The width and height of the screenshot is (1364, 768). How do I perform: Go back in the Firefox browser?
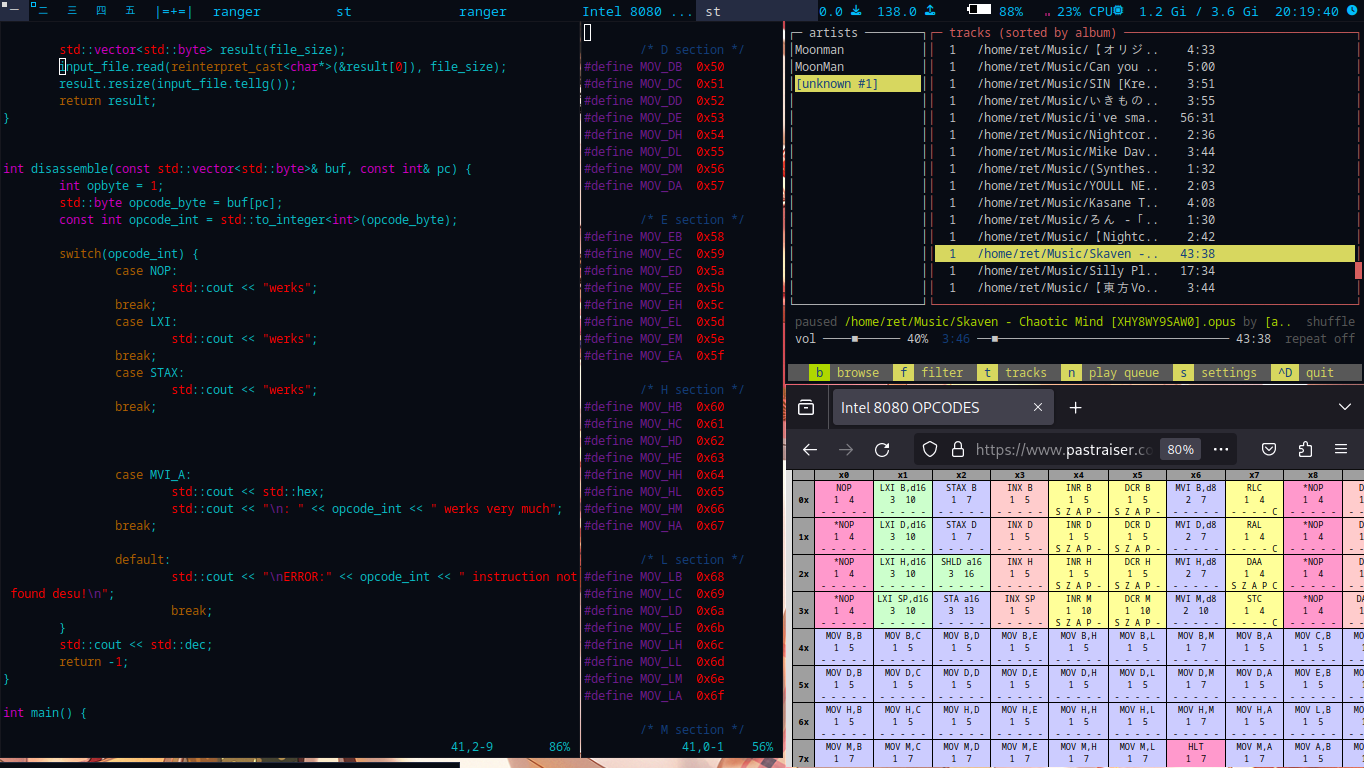click(810, 450)
